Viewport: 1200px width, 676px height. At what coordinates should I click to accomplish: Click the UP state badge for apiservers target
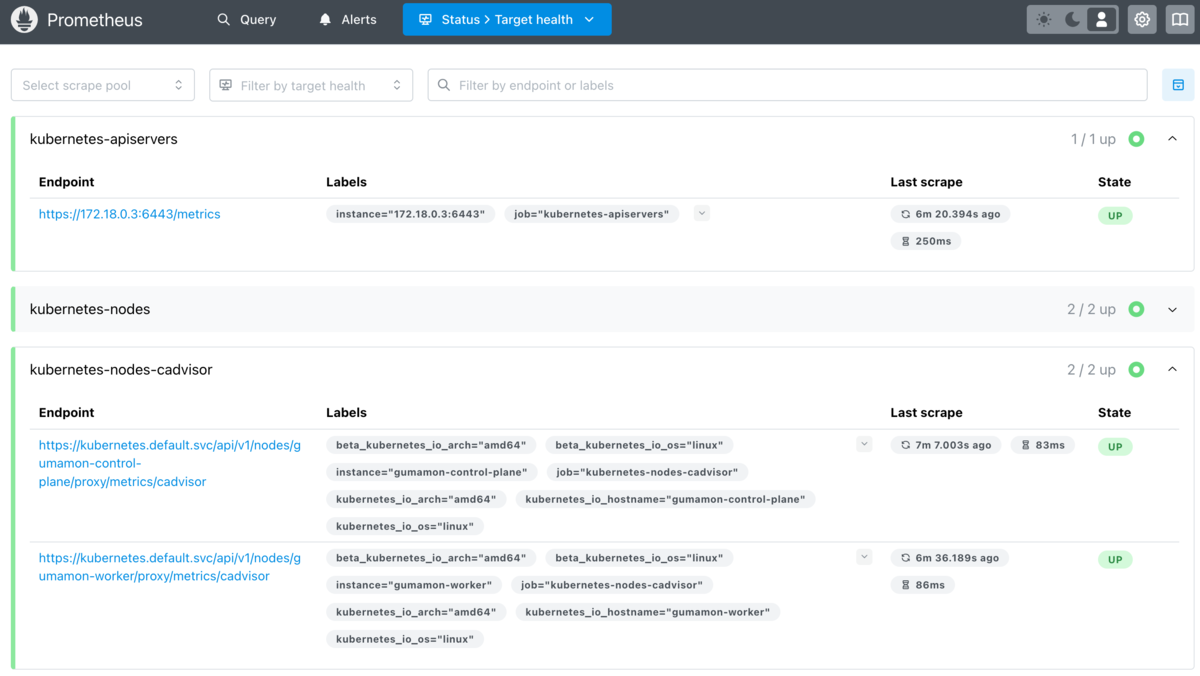click(x=1115, y=216)
